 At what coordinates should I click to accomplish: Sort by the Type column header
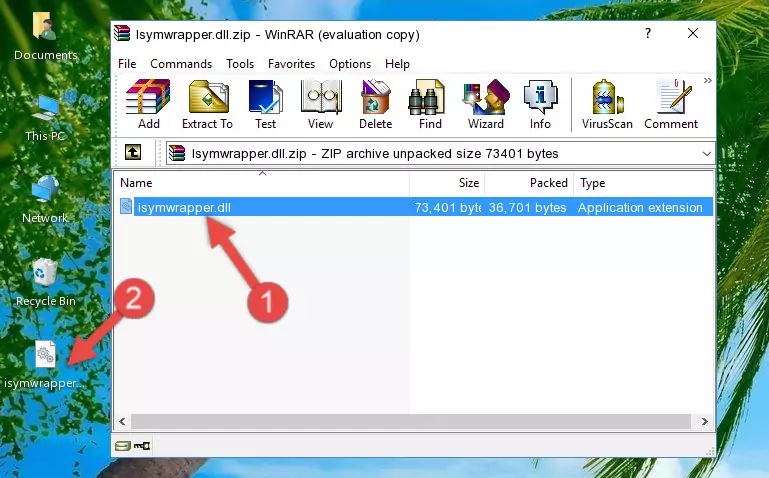[x=643, y=183]
